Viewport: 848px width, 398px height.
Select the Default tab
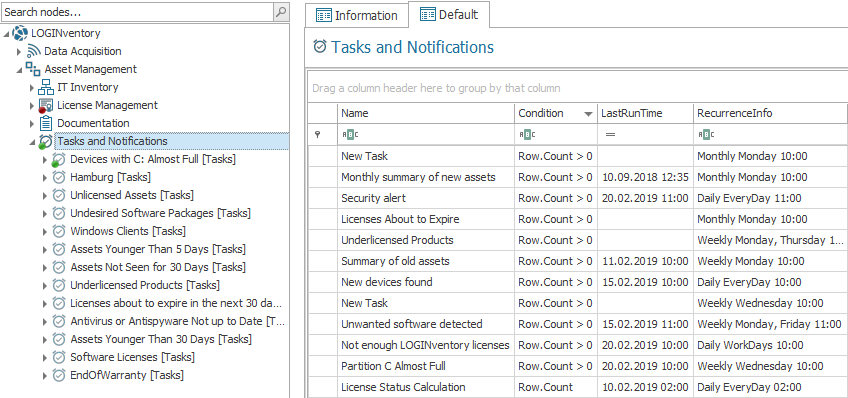[x=449, y=15]
